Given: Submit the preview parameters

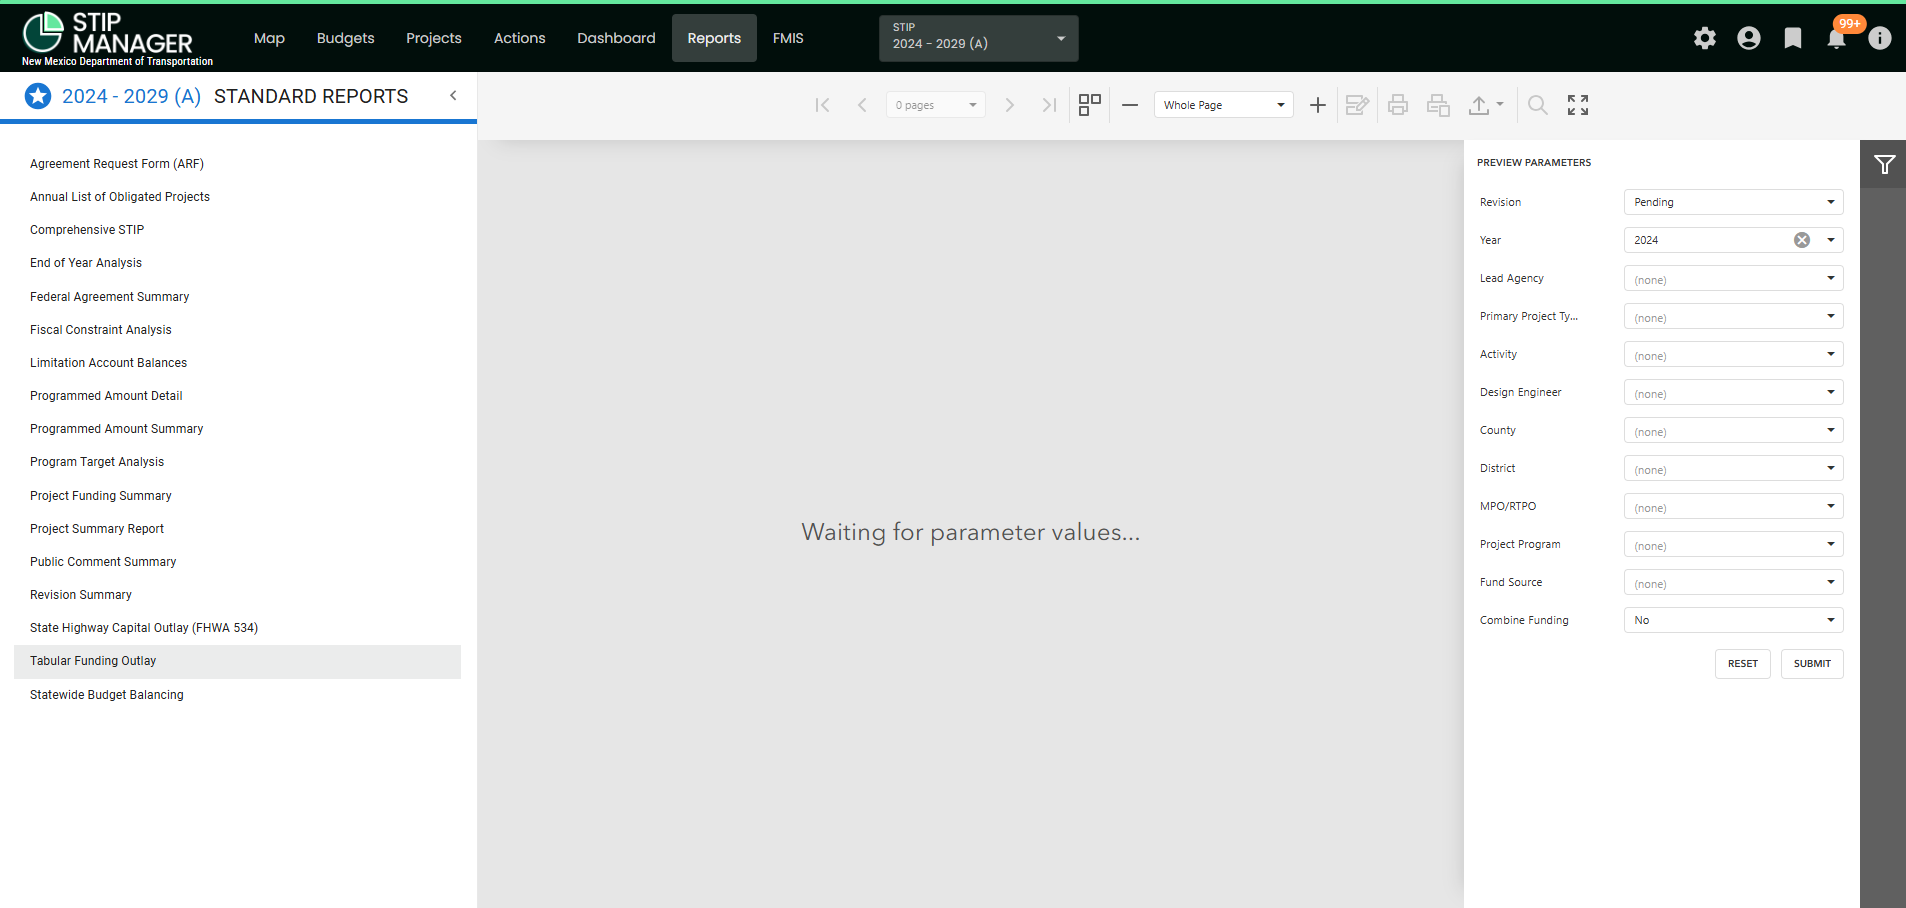Looking at the screenshot, I should 1812,664.
